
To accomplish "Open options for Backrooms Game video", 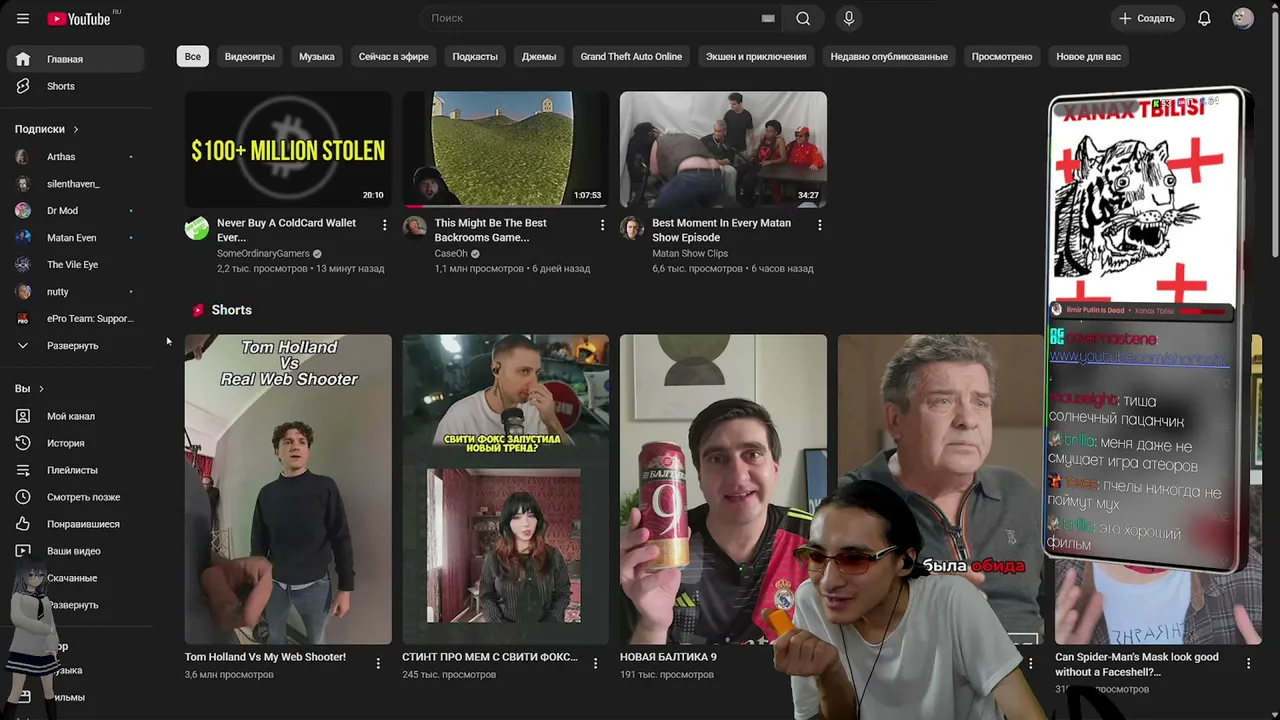I will (602, 226).
